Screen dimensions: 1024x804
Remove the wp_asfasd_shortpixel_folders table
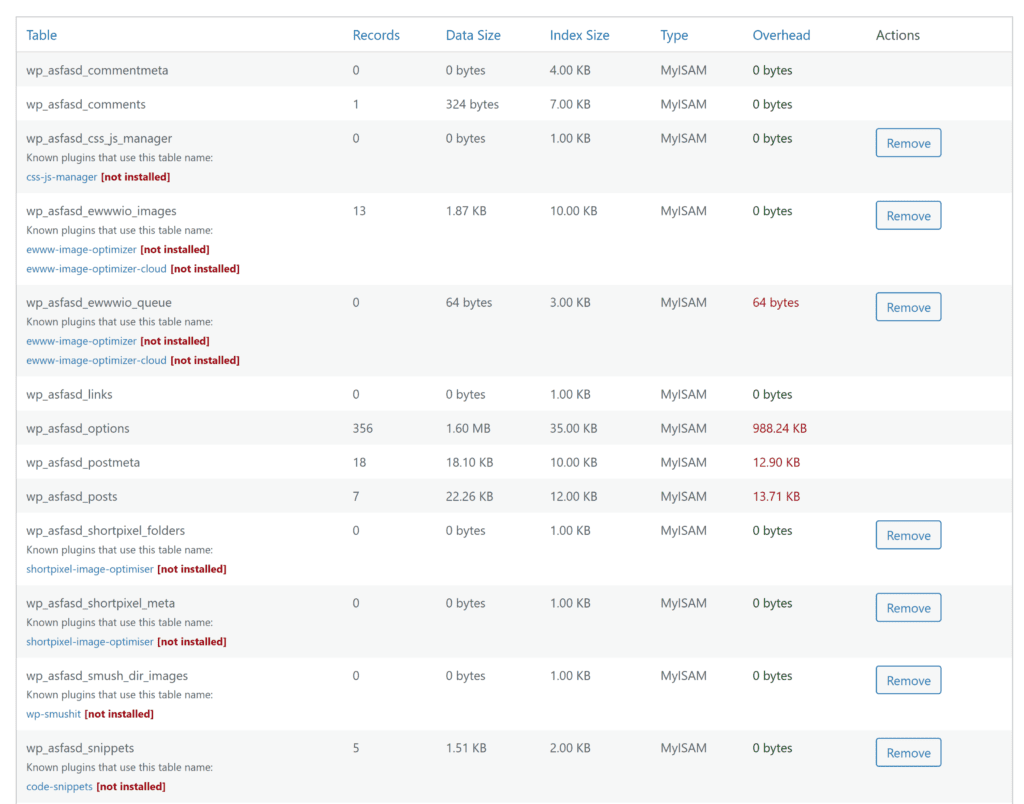(908, 535)
